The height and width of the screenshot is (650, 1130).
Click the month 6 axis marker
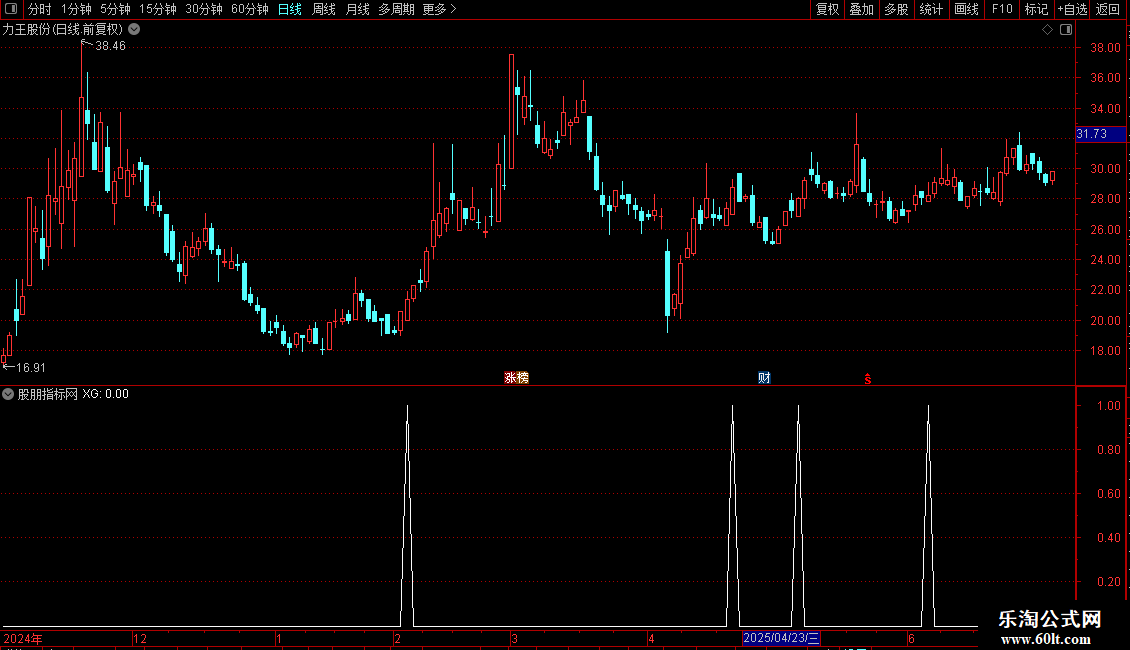(911, 638)
